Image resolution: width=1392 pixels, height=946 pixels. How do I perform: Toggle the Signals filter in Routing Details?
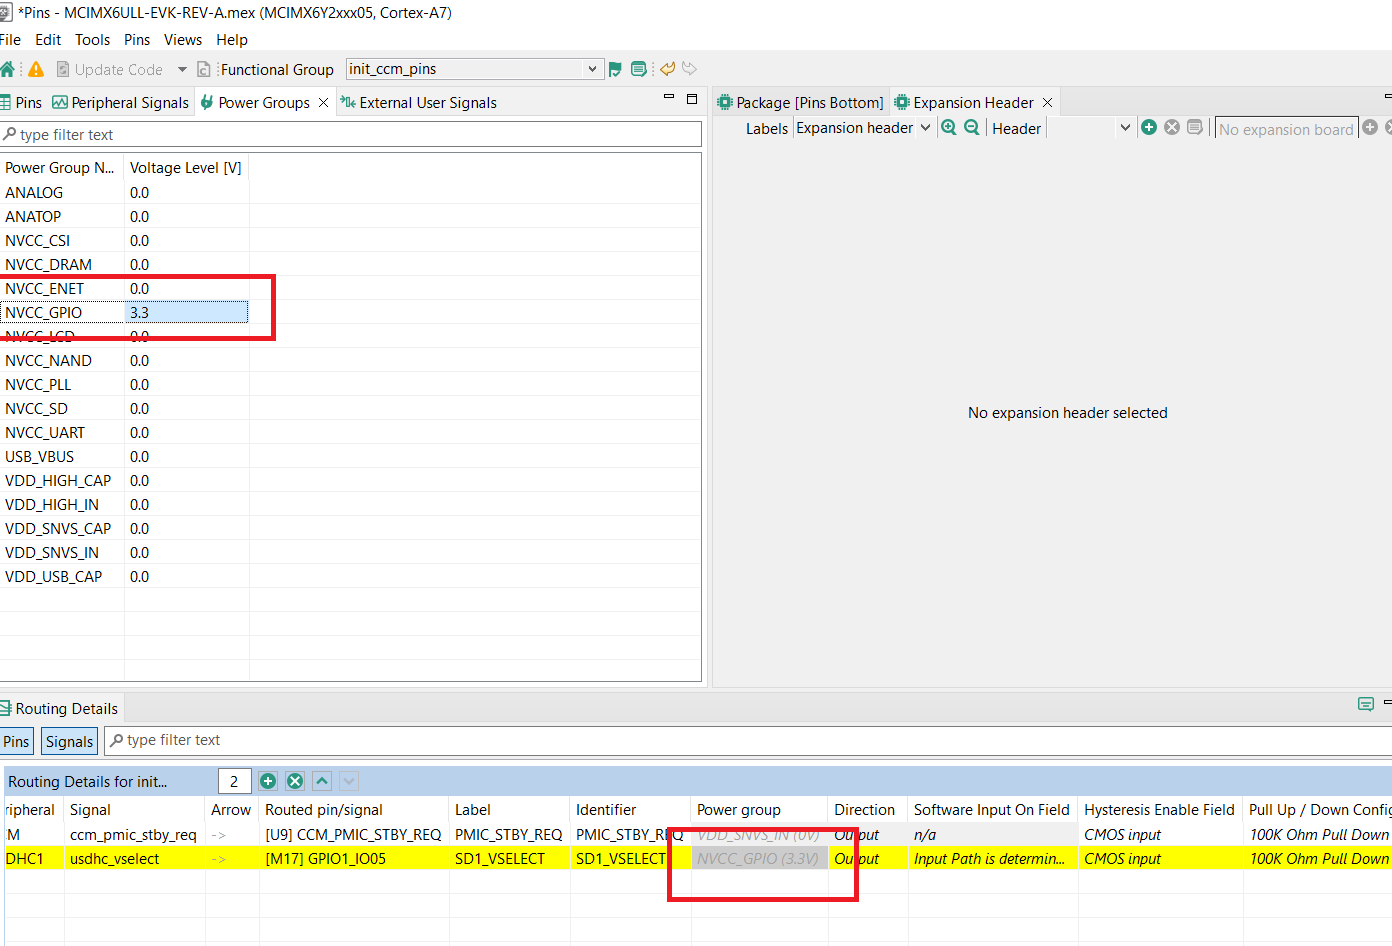click(x=68, y=741)
